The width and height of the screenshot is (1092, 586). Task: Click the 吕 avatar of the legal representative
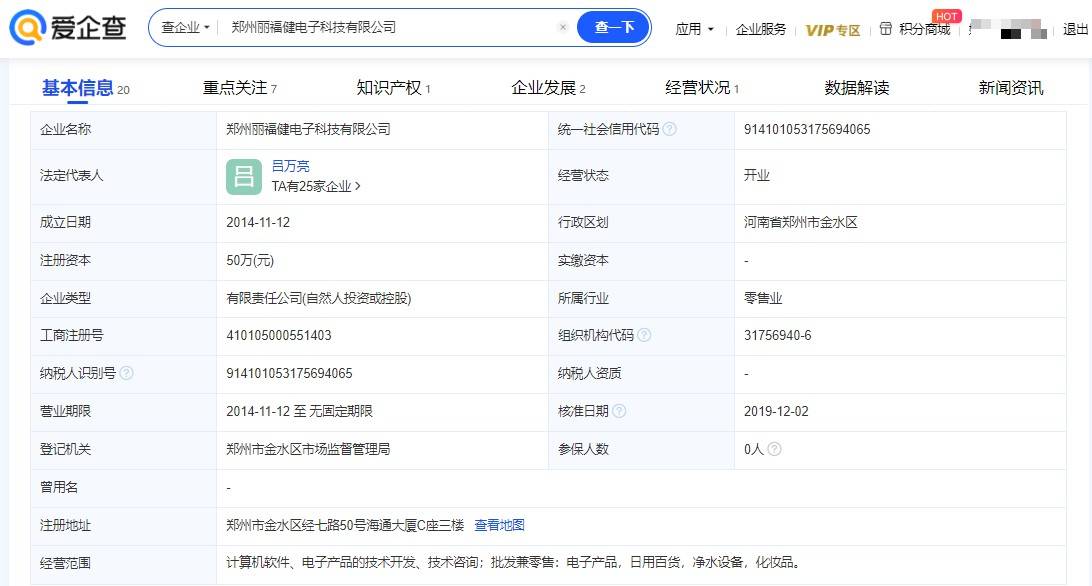tap(244, 176)
